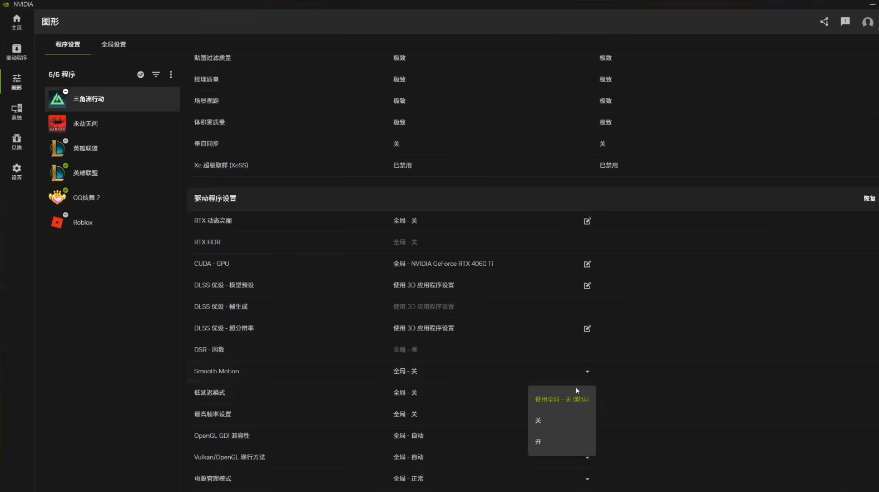The width and height of the screenshot is (879, 492).
Task: Open the 驱动程序 drivers icon in sidebar
Action: (16, 51)
